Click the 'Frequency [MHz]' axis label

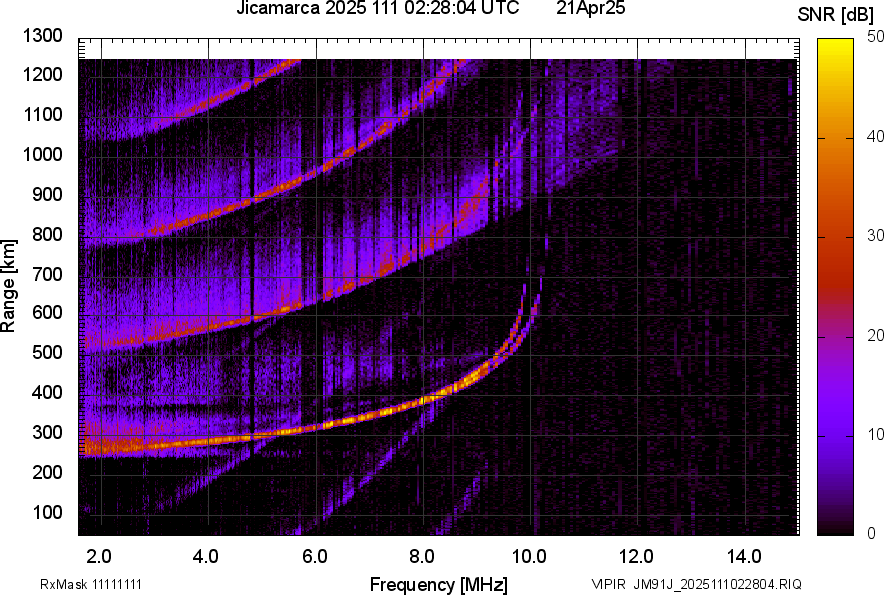point(439,584)
